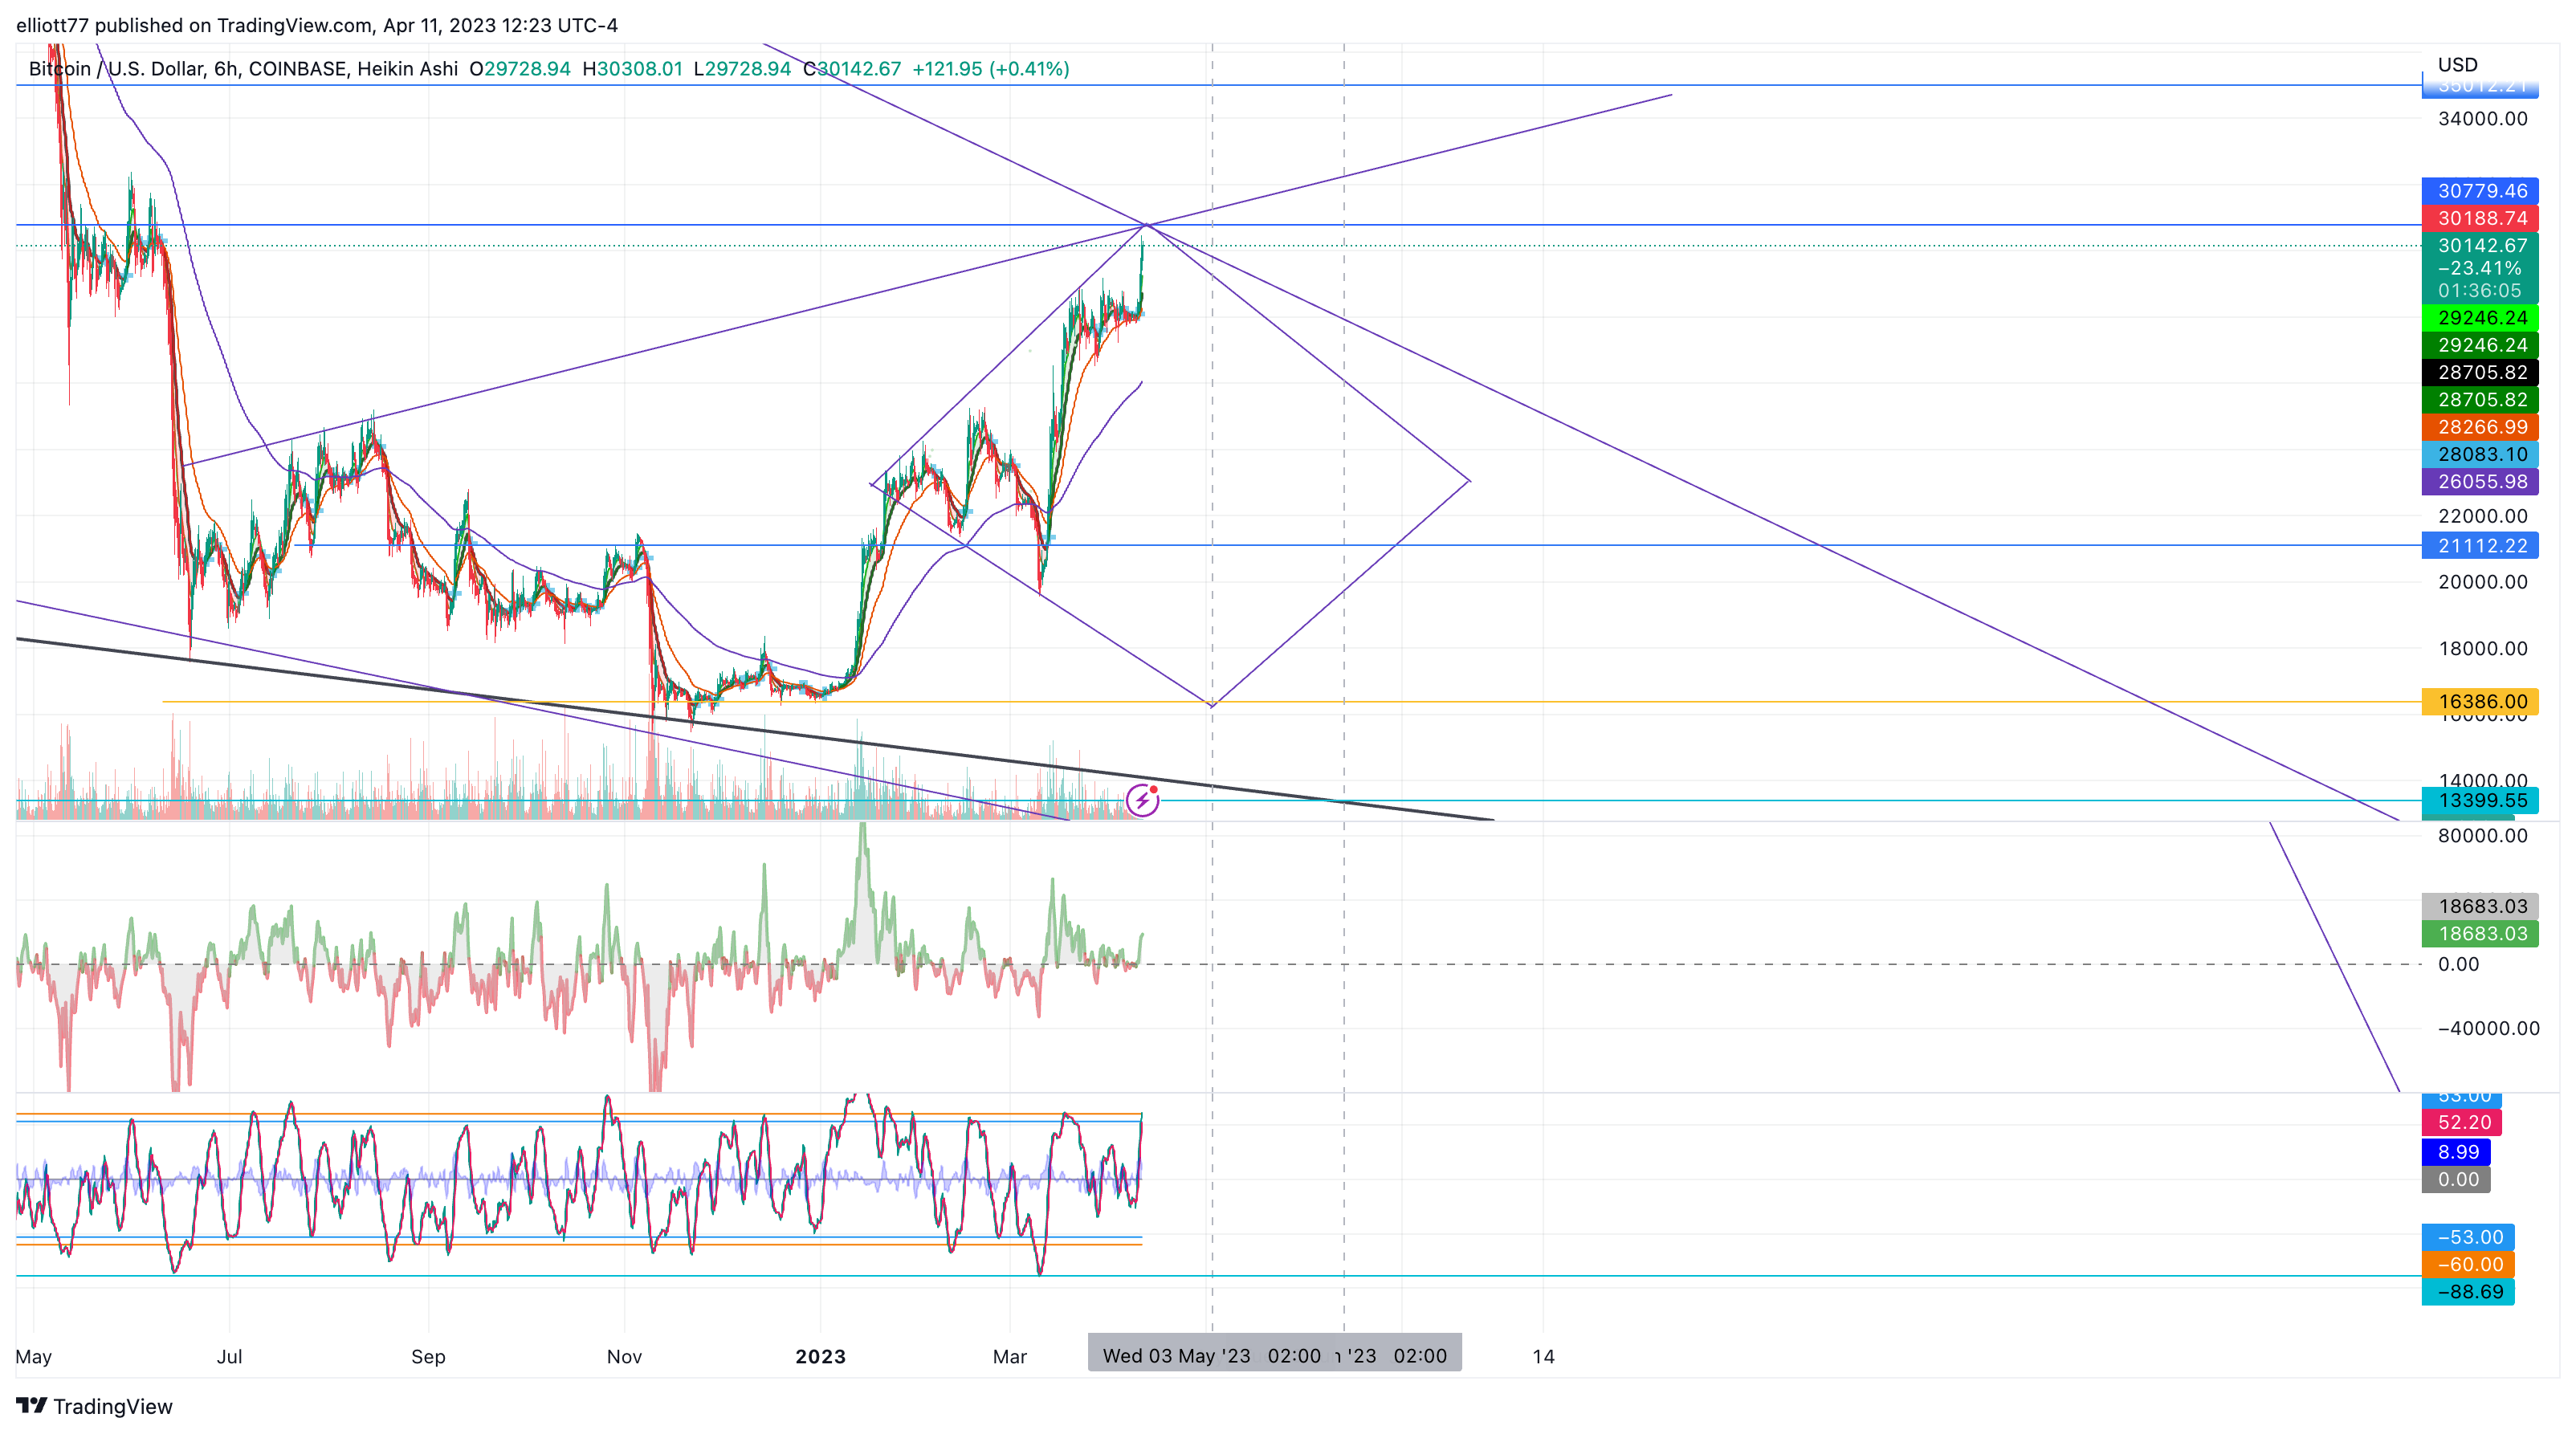Click the green 18683.03 indicator label
2576x1434 pixels.
[x=2480, y=933]
